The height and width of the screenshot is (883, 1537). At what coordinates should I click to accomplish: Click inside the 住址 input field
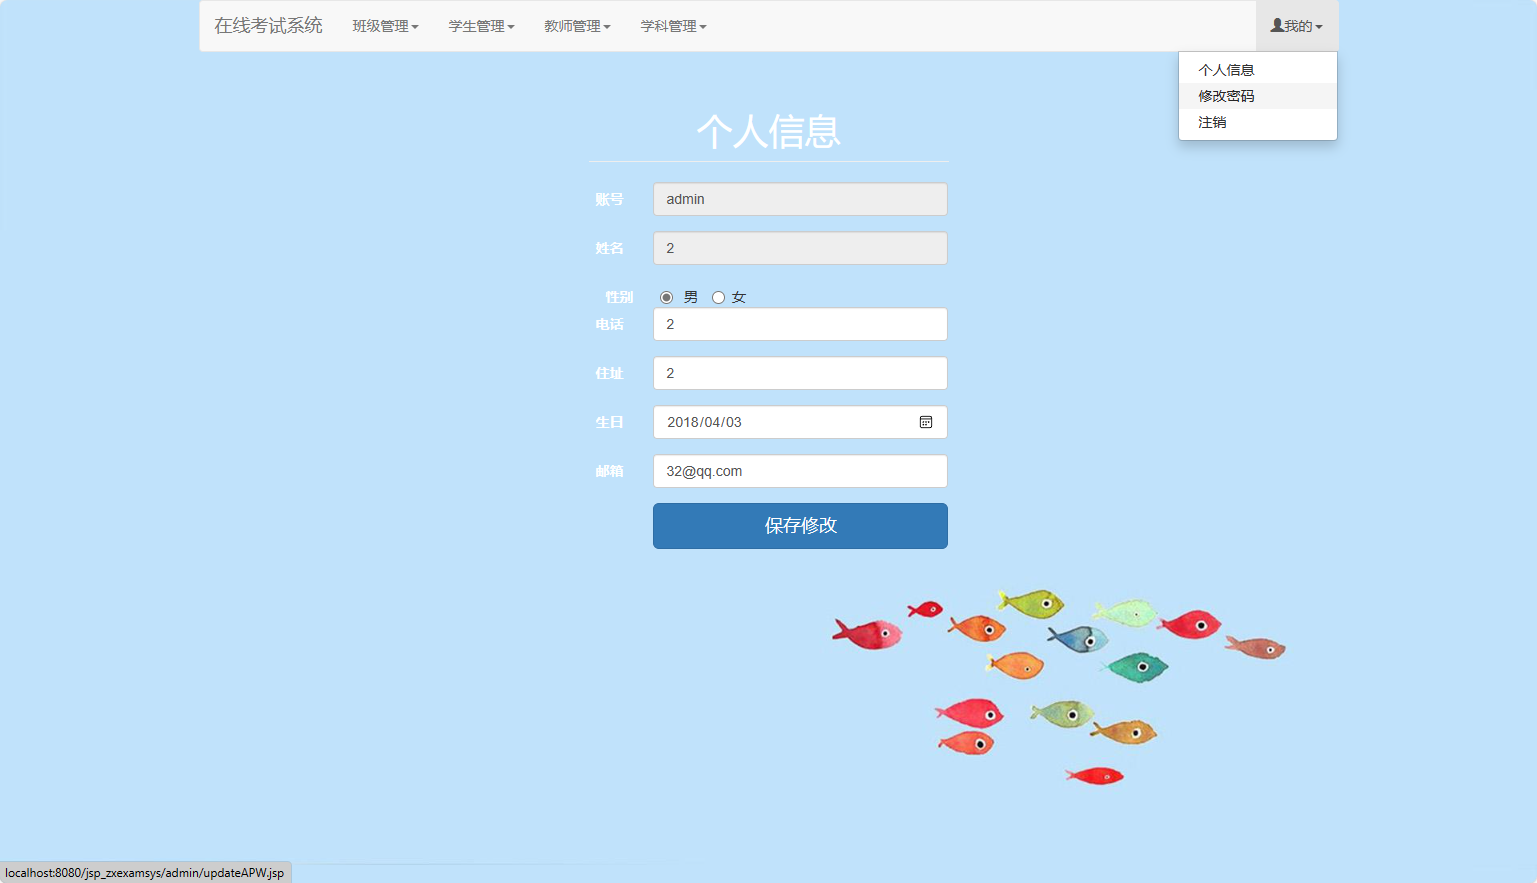799,373
